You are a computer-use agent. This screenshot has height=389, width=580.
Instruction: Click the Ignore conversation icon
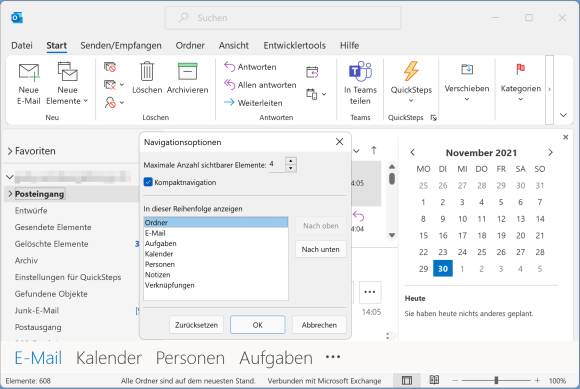[110, 67]
